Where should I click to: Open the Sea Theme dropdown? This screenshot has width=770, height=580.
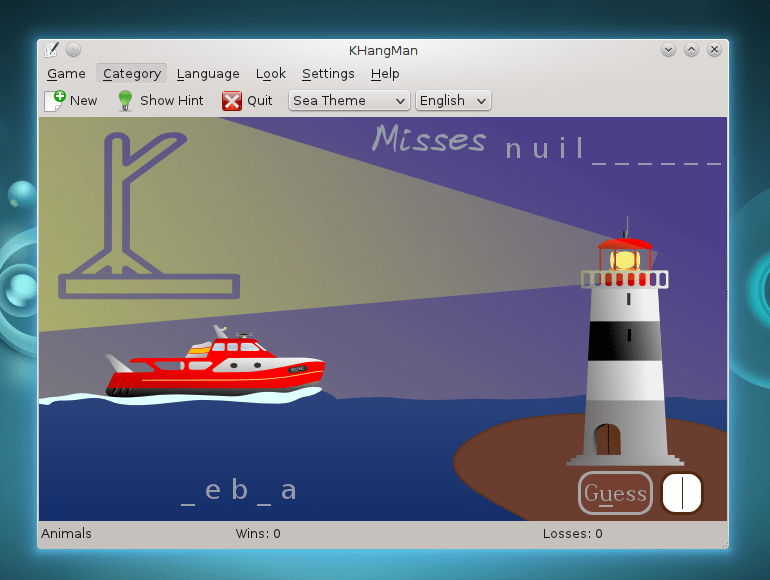click(x=349, y=100)
